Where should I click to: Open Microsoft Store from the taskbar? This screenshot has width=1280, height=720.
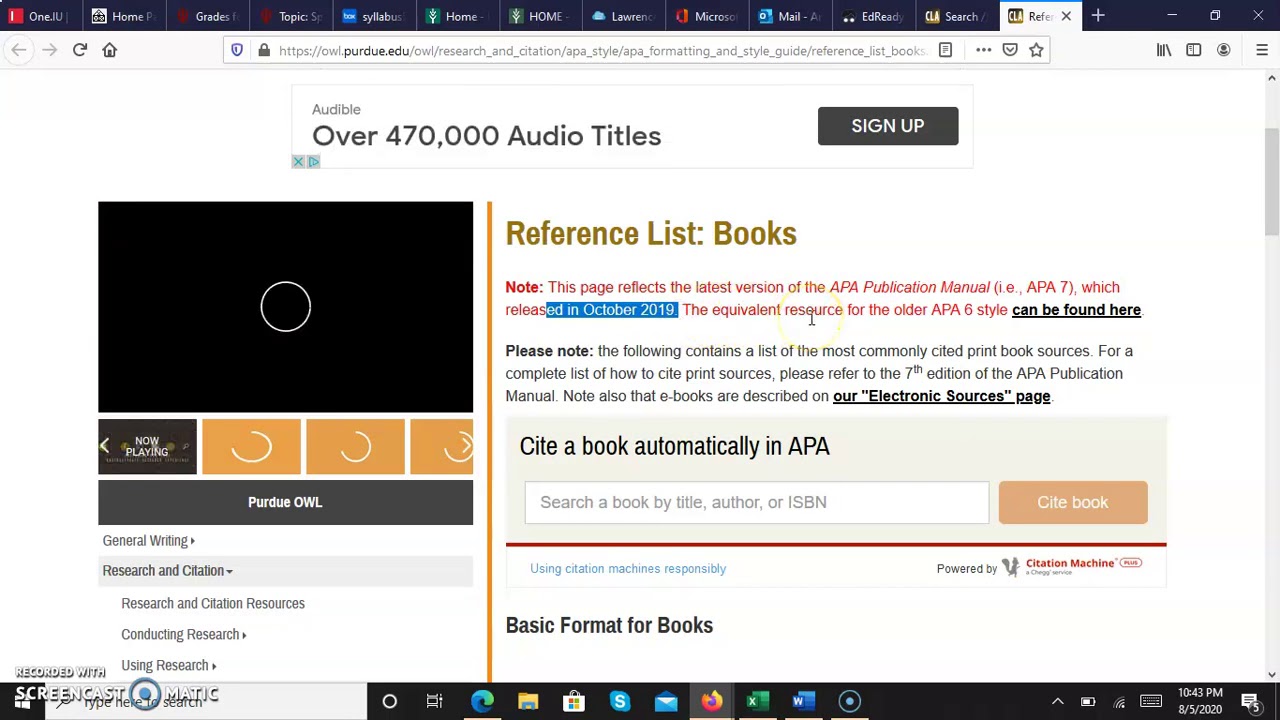click(574, 701)
